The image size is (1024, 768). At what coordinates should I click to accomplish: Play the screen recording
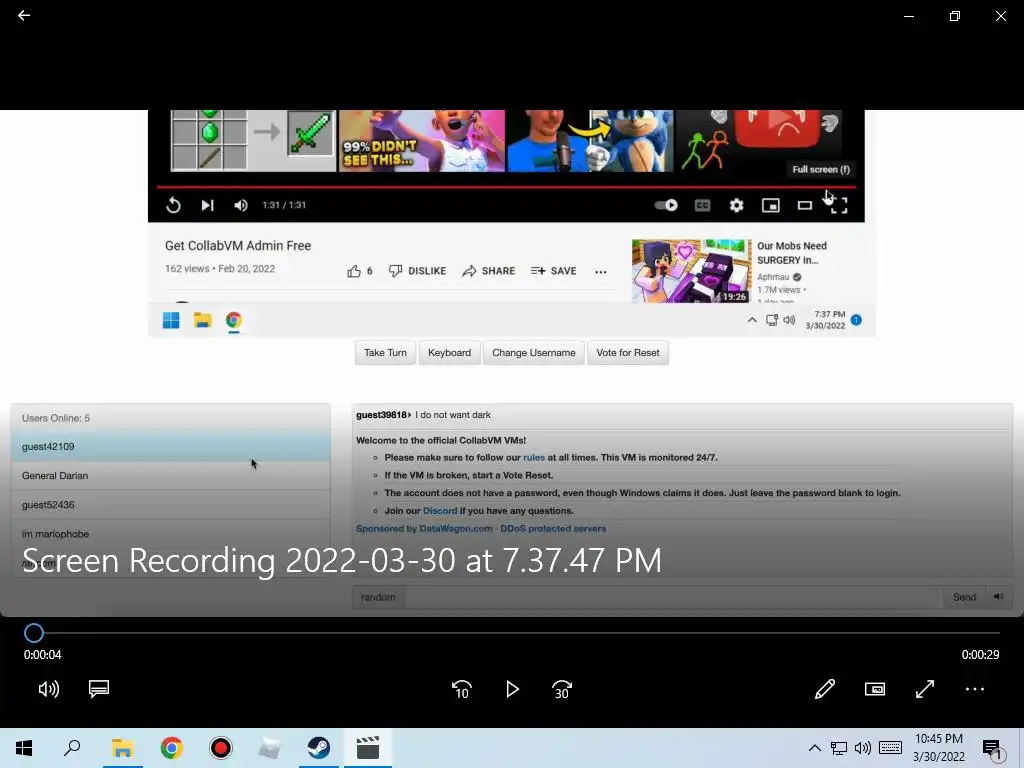pos(512,689)
